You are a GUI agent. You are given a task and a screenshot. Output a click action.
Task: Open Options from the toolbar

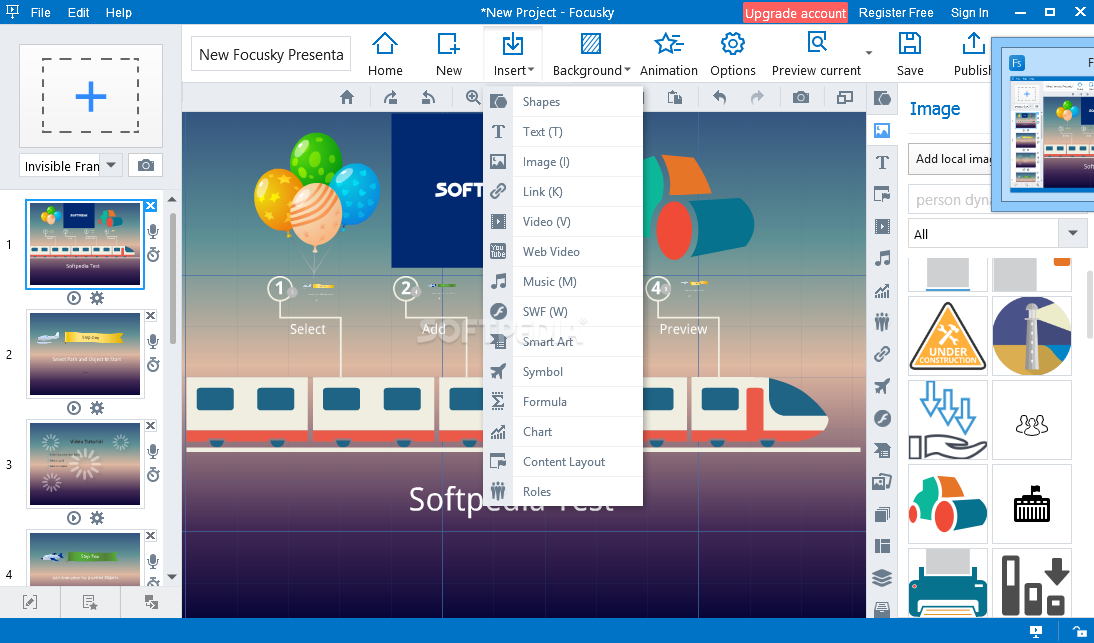(x=733, y=54)
